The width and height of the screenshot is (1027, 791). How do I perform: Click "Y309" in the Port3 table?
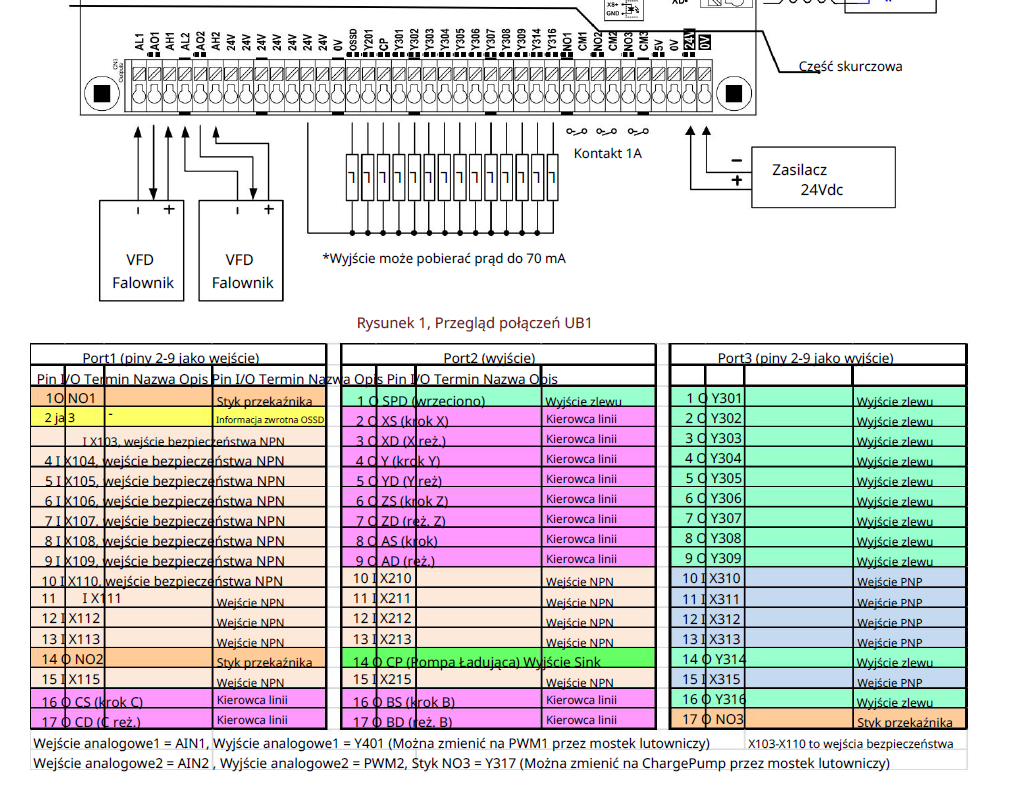(726, 558)
